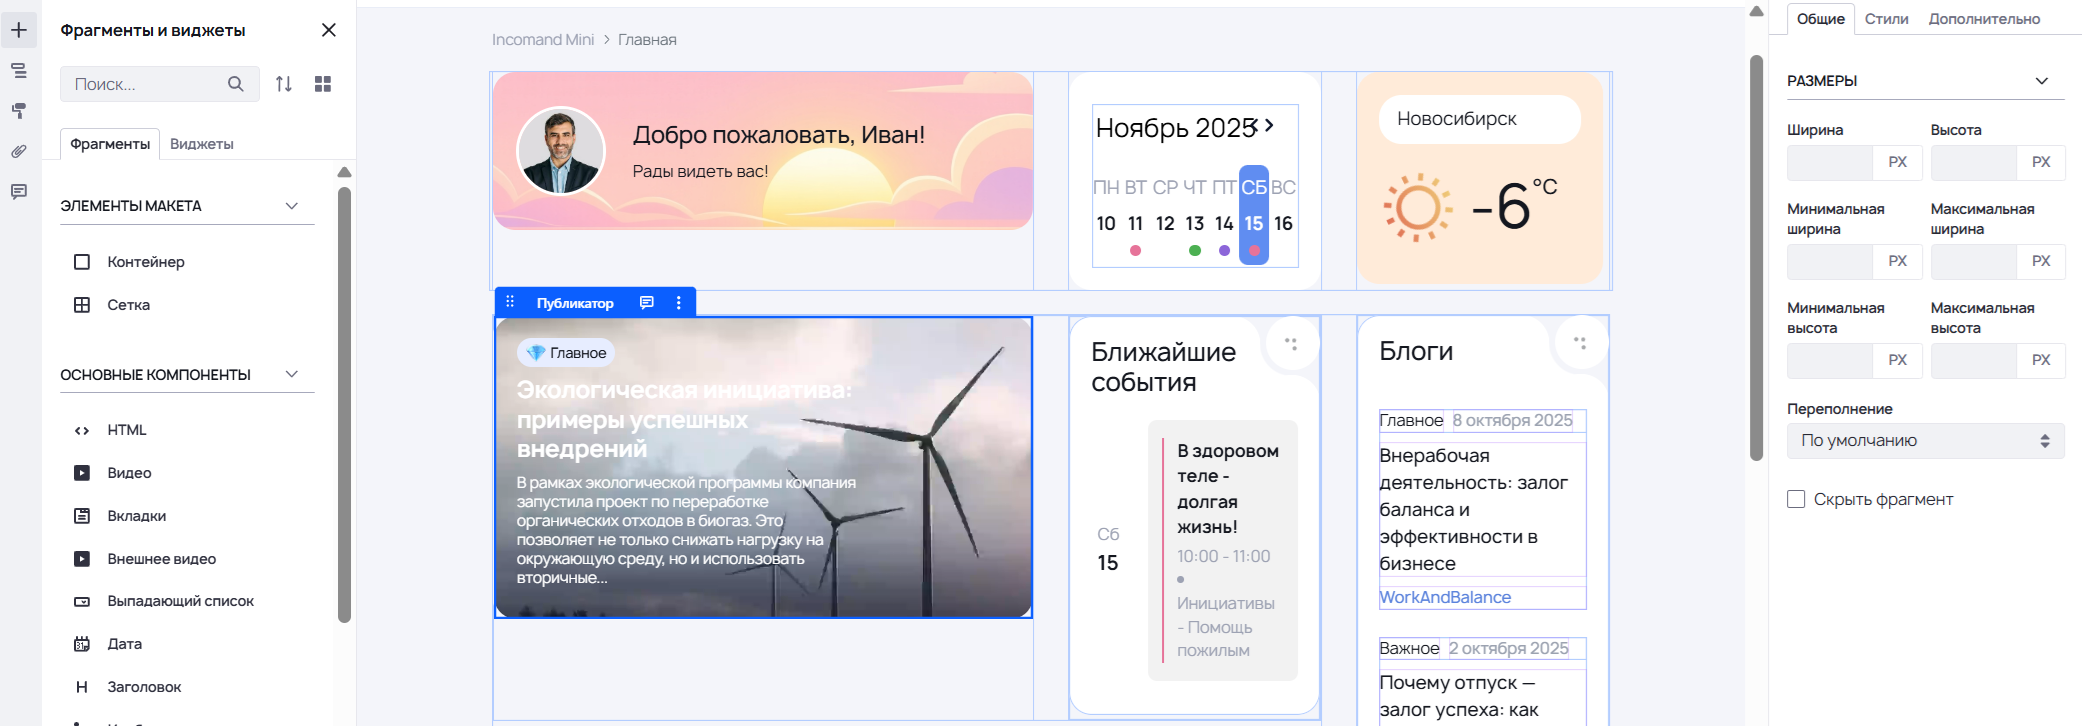The width and height of the screenshot is (2082, 726).
Task: Open comments icon in left sidebar
Action: click(19, 191)
